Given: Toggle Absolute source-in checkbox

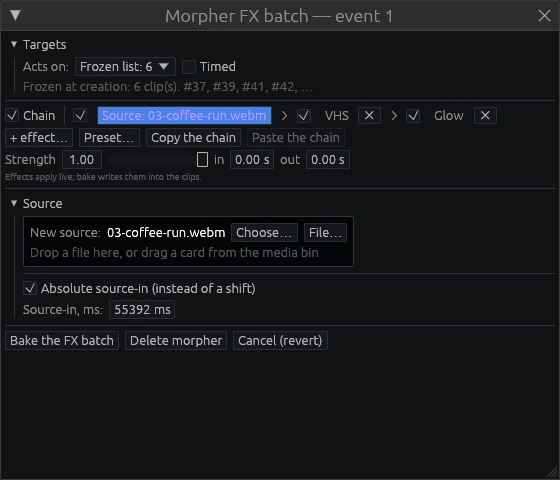Looking at the screenshot, I should (30, 288).
